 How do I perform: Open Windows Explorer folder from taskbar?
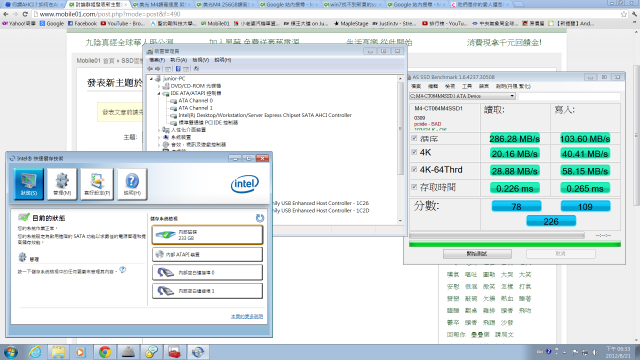pos(58,352)
